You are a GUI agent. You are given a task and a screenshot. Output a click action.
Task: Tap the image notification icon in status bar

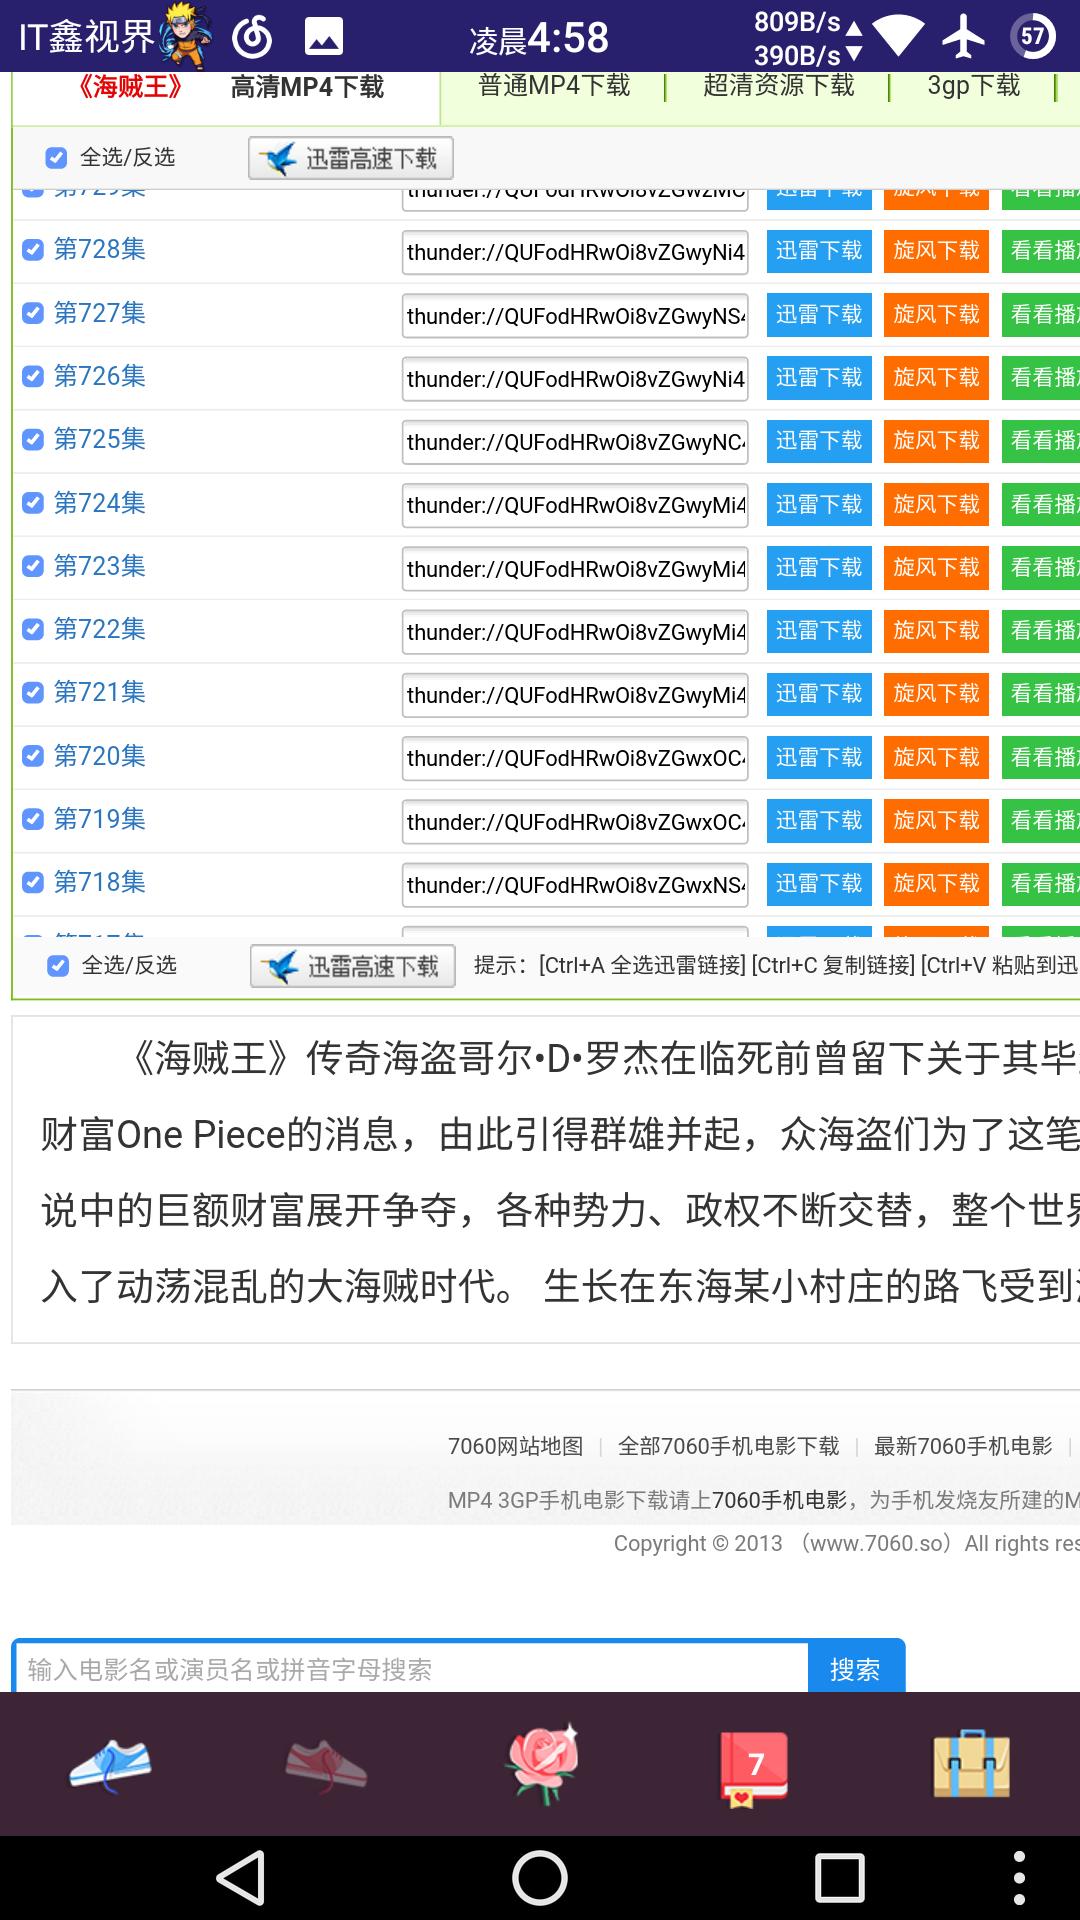coord(324,37)
